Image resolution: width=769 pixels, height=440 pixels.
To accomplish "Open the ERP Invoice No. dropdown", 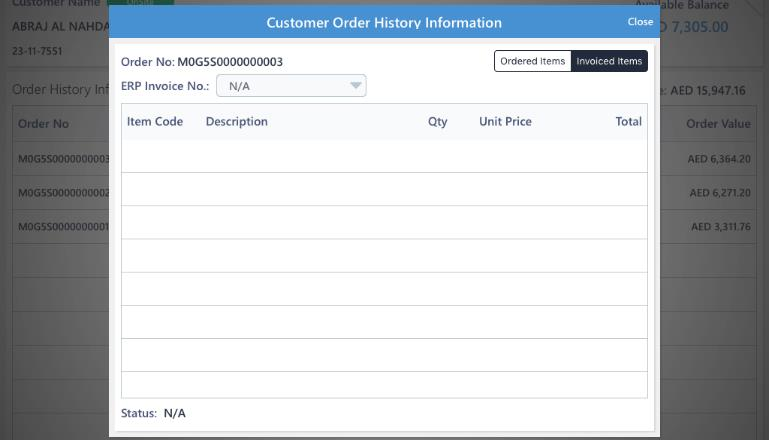I will tap(291, 86).
